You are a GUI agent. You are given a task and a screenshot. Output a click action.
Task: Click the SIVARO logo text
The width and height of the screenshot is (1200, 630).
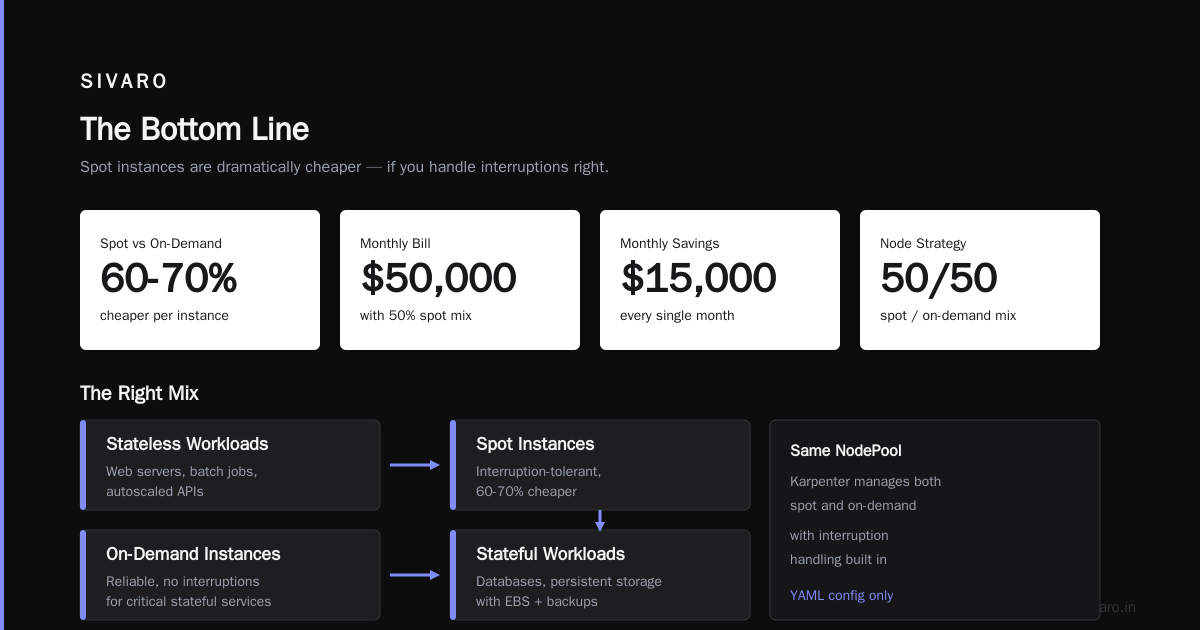[124, 82]
